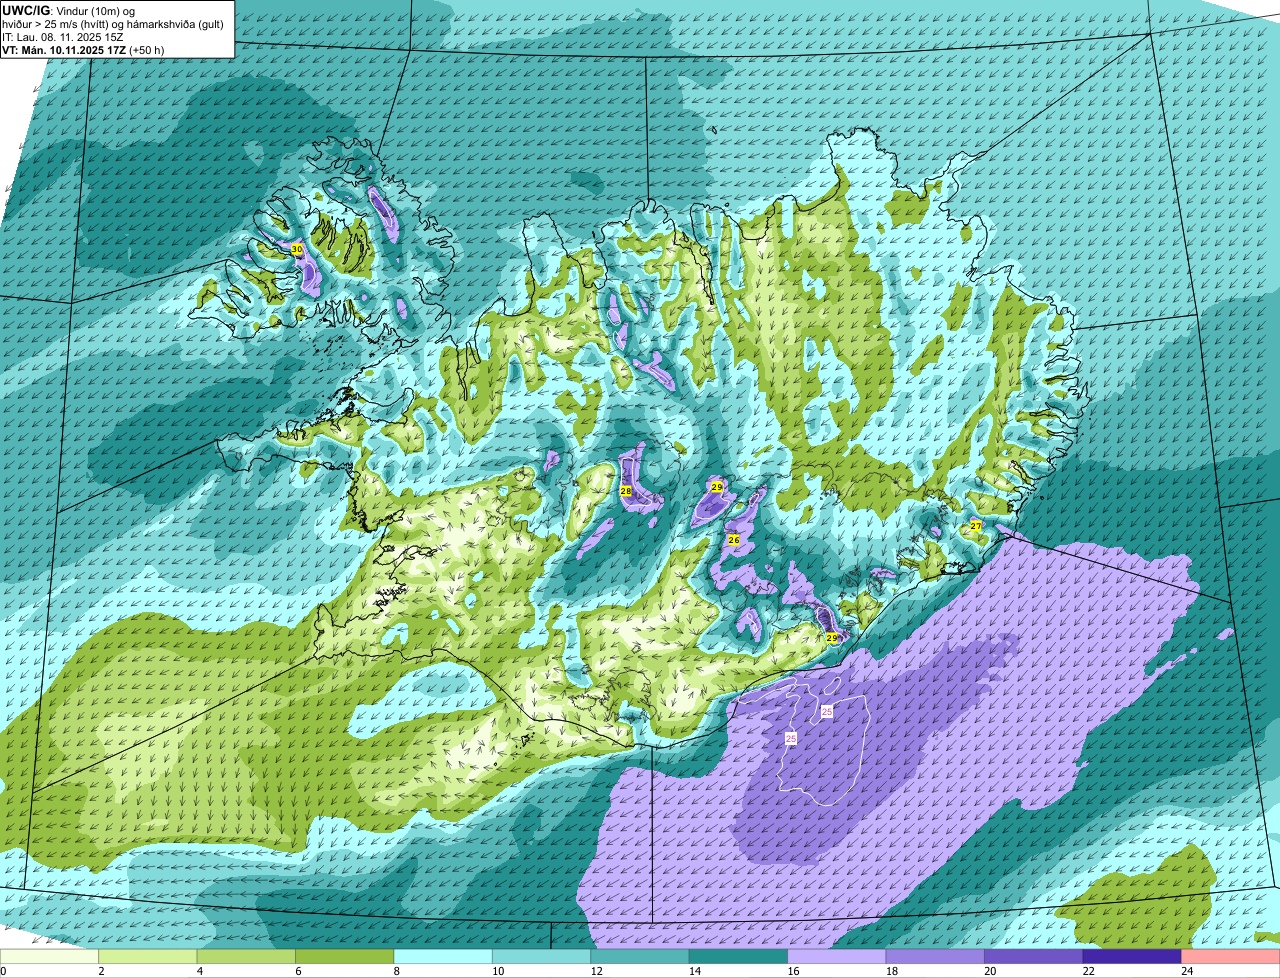
Task: Click the 'VT: Mán. 10.11.2025 17Z (+50 h)' line
Action: (83, 50)
